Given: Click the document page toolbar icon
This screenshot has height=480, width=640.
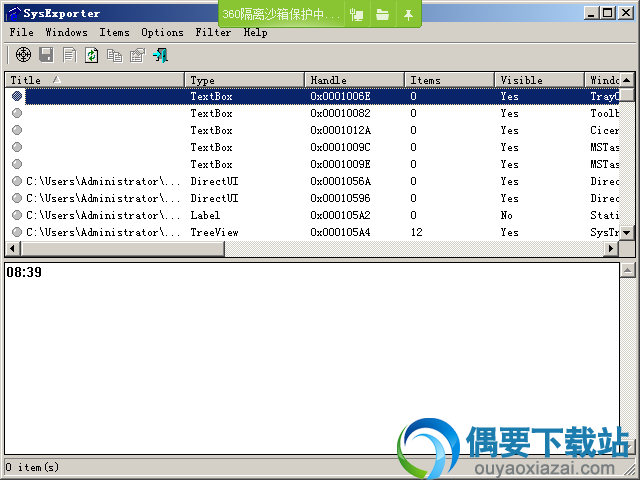Looking at the screenshot, I should 69,55.
